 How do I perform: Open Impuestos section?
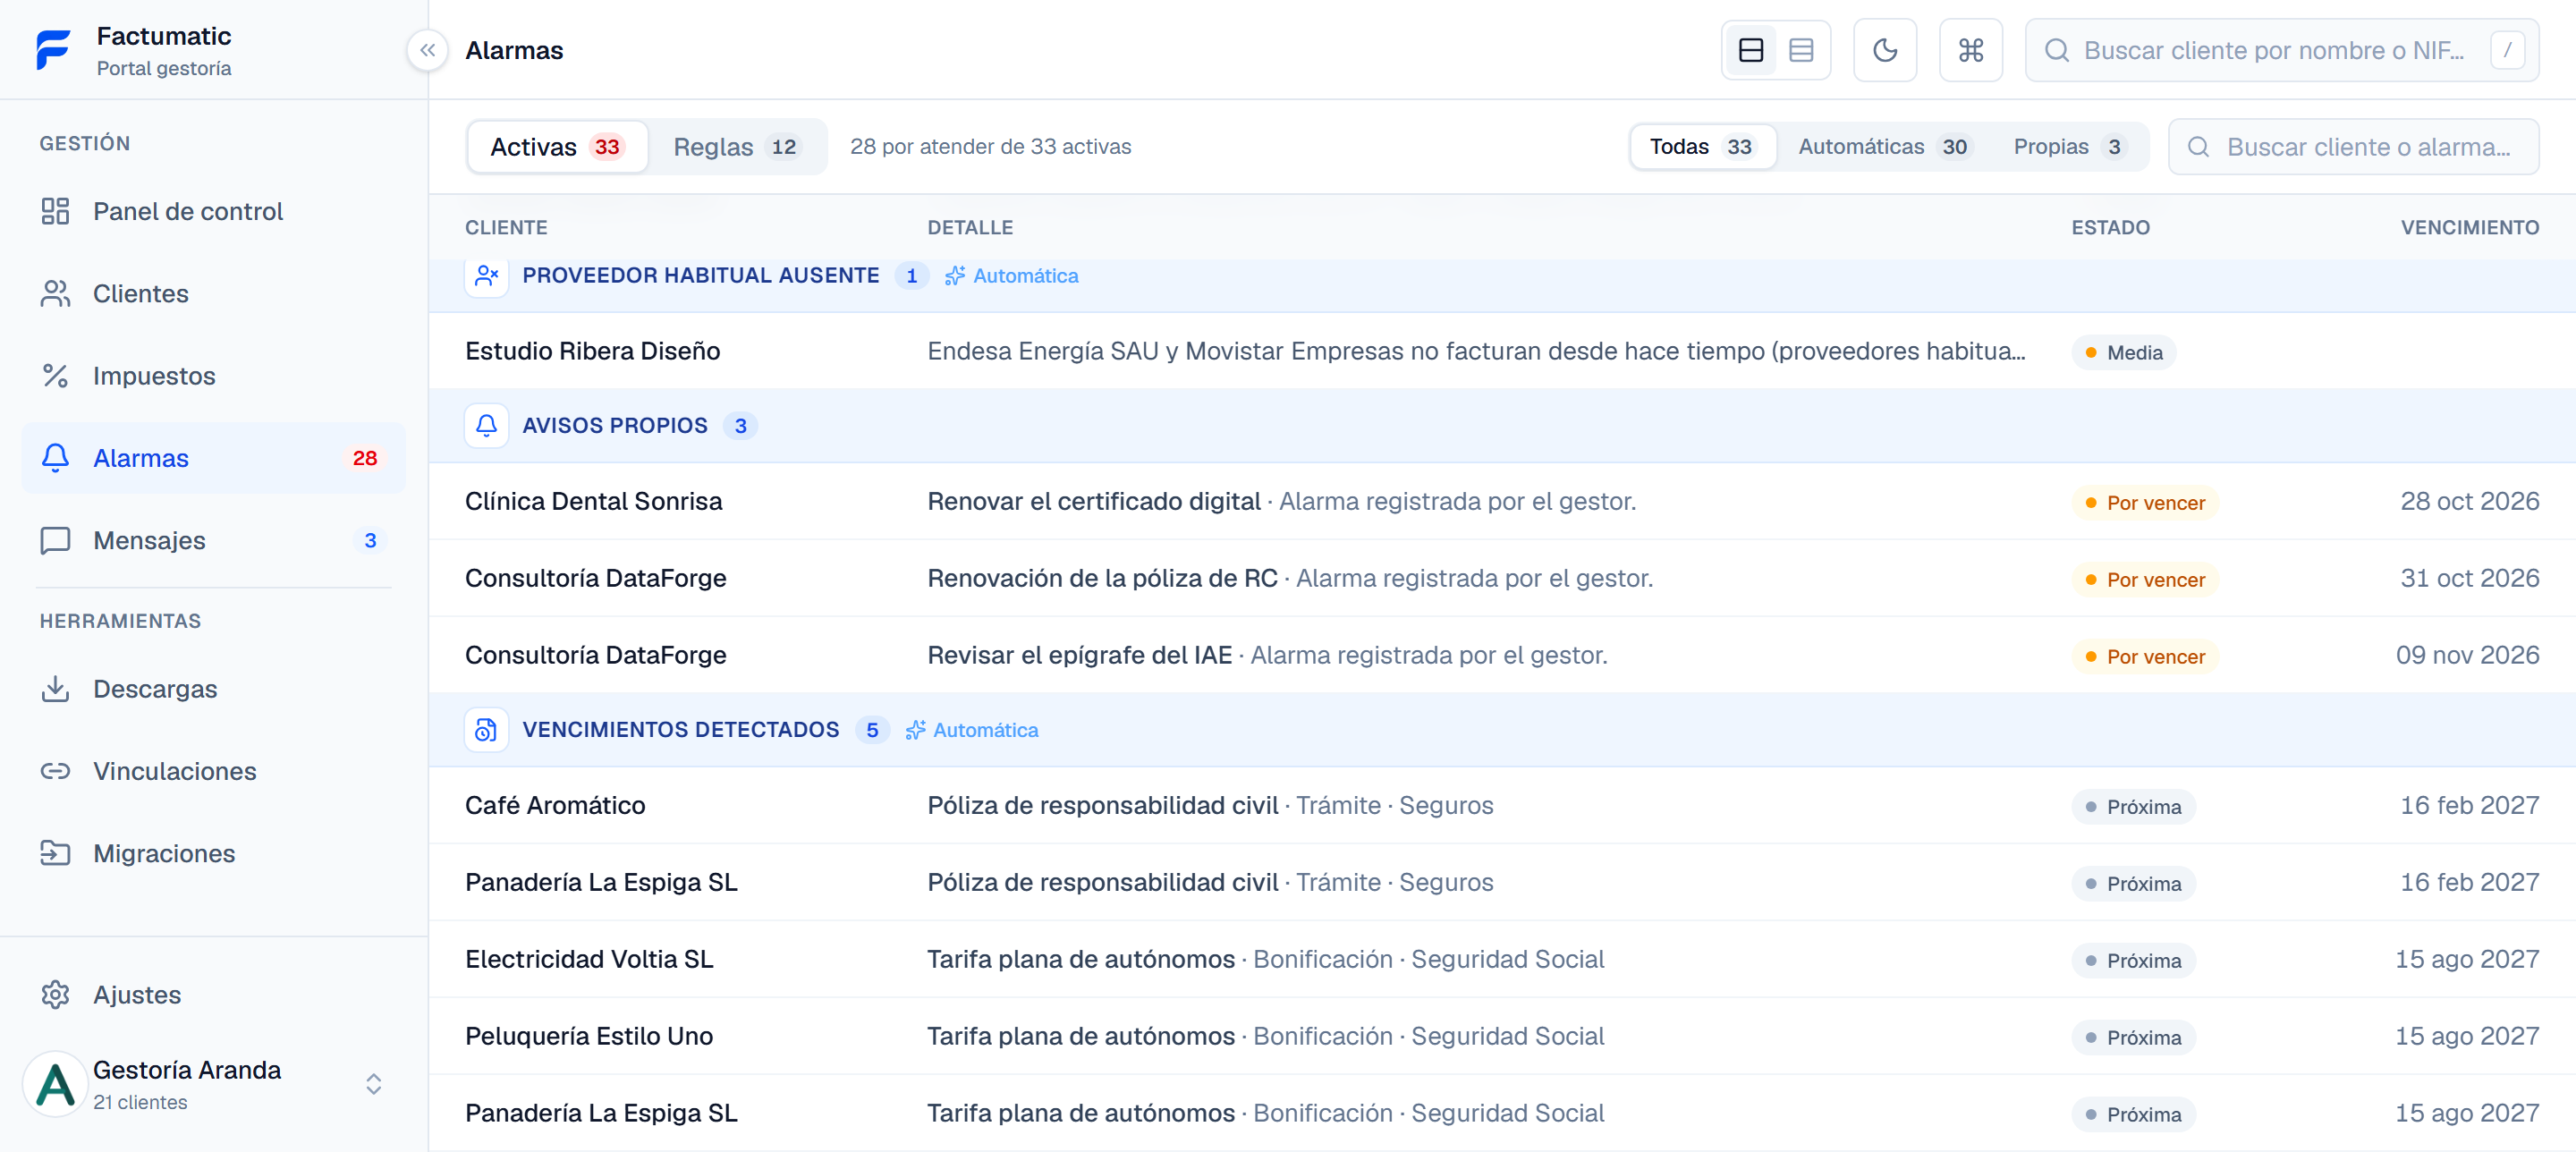[x=214, y=376]
